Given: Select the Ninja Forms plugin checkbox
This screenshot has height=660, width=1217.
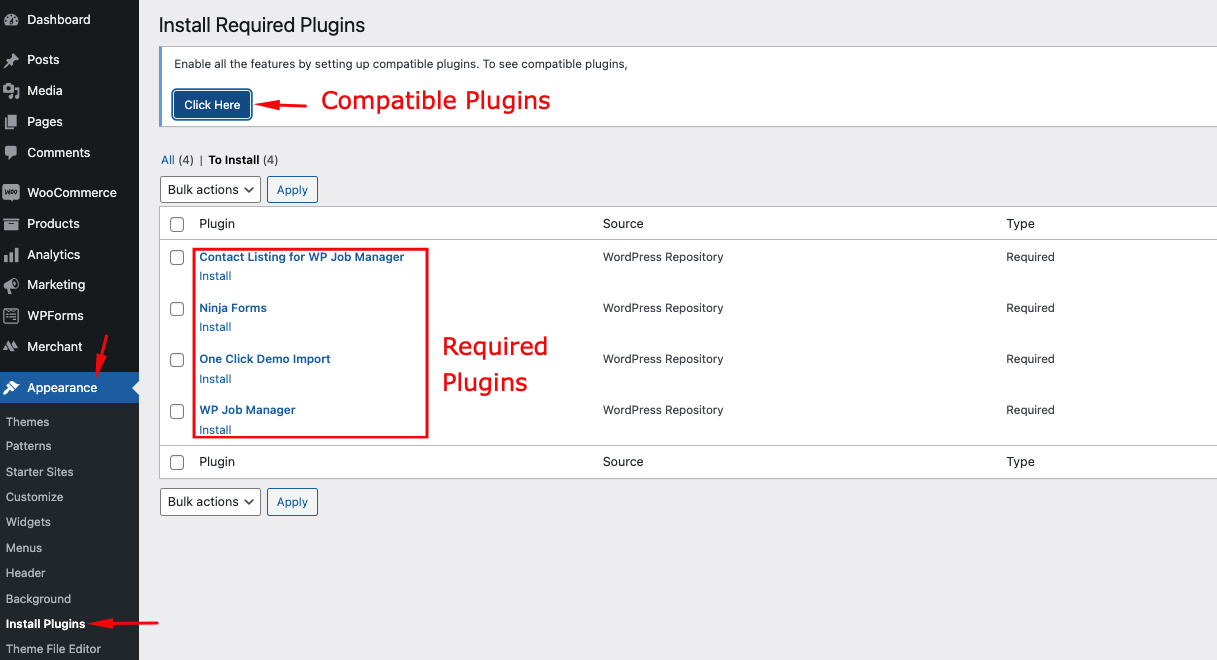Looking at the screenshot, I should (177, 308).
